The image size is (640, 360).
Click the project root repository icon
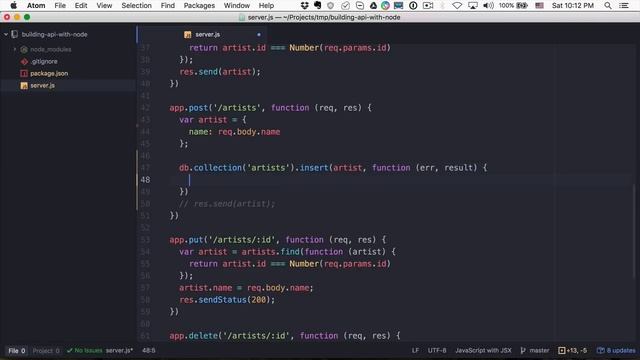click(x=15, y=35)
